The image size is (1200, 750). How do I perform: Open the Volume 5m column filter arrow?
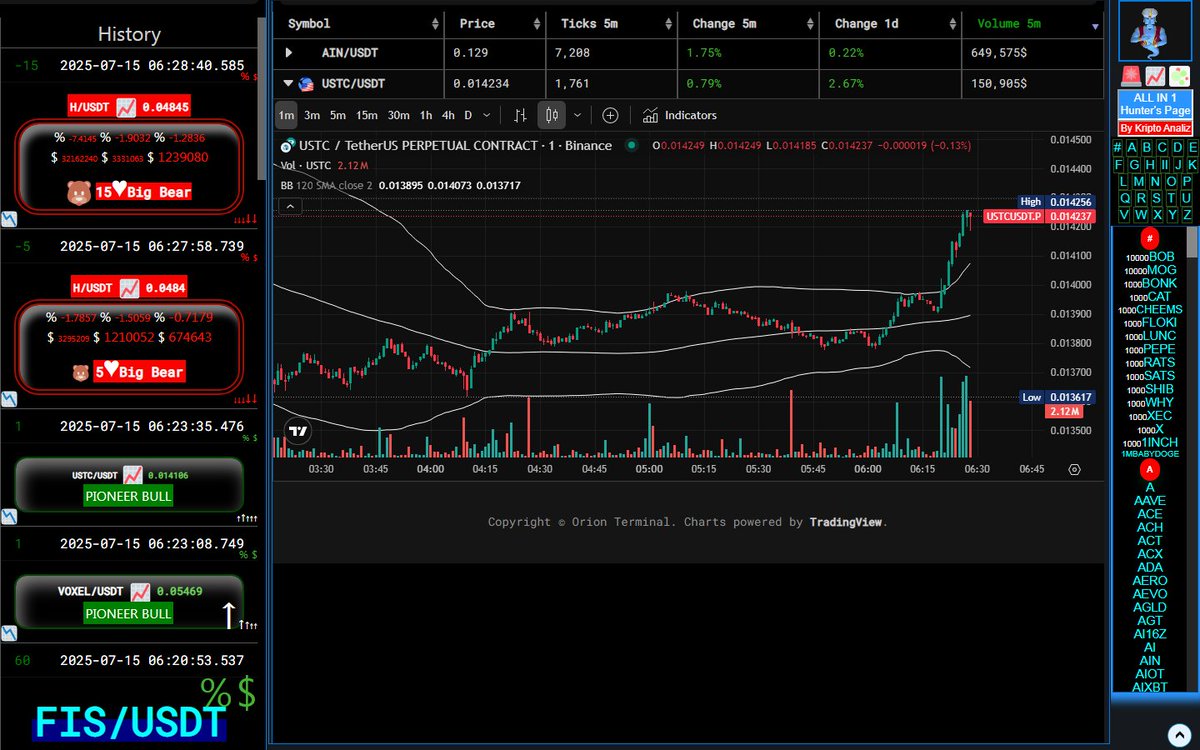1095,27
